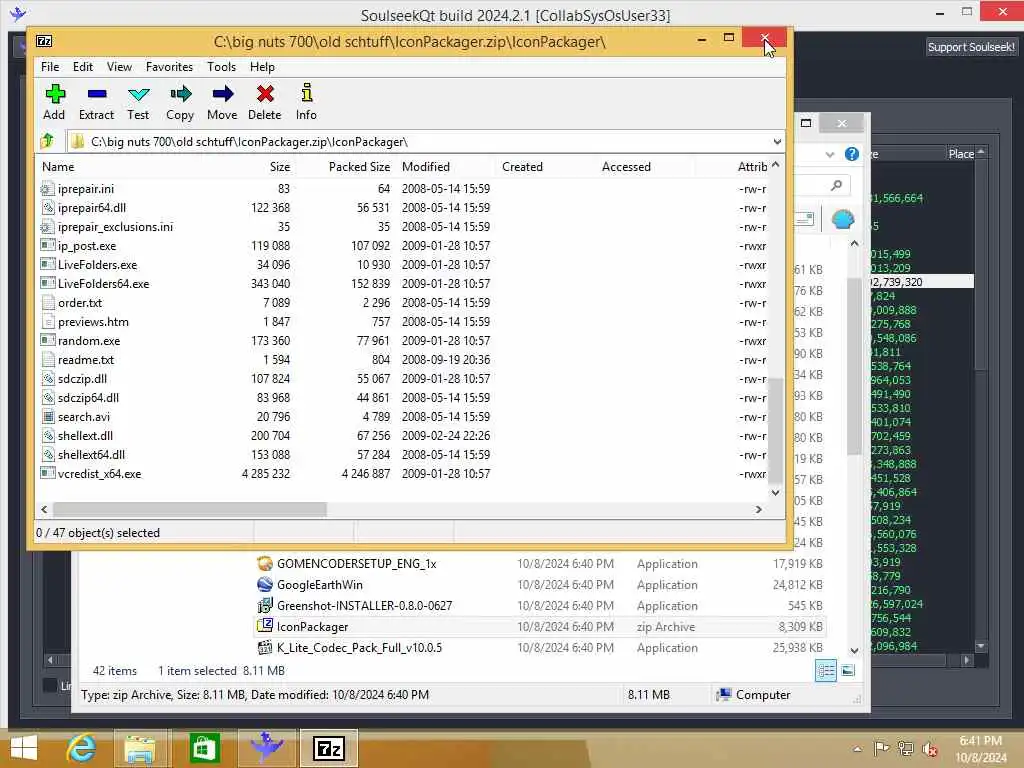Click the Explorer search magnifier icon

pos(837,185)
